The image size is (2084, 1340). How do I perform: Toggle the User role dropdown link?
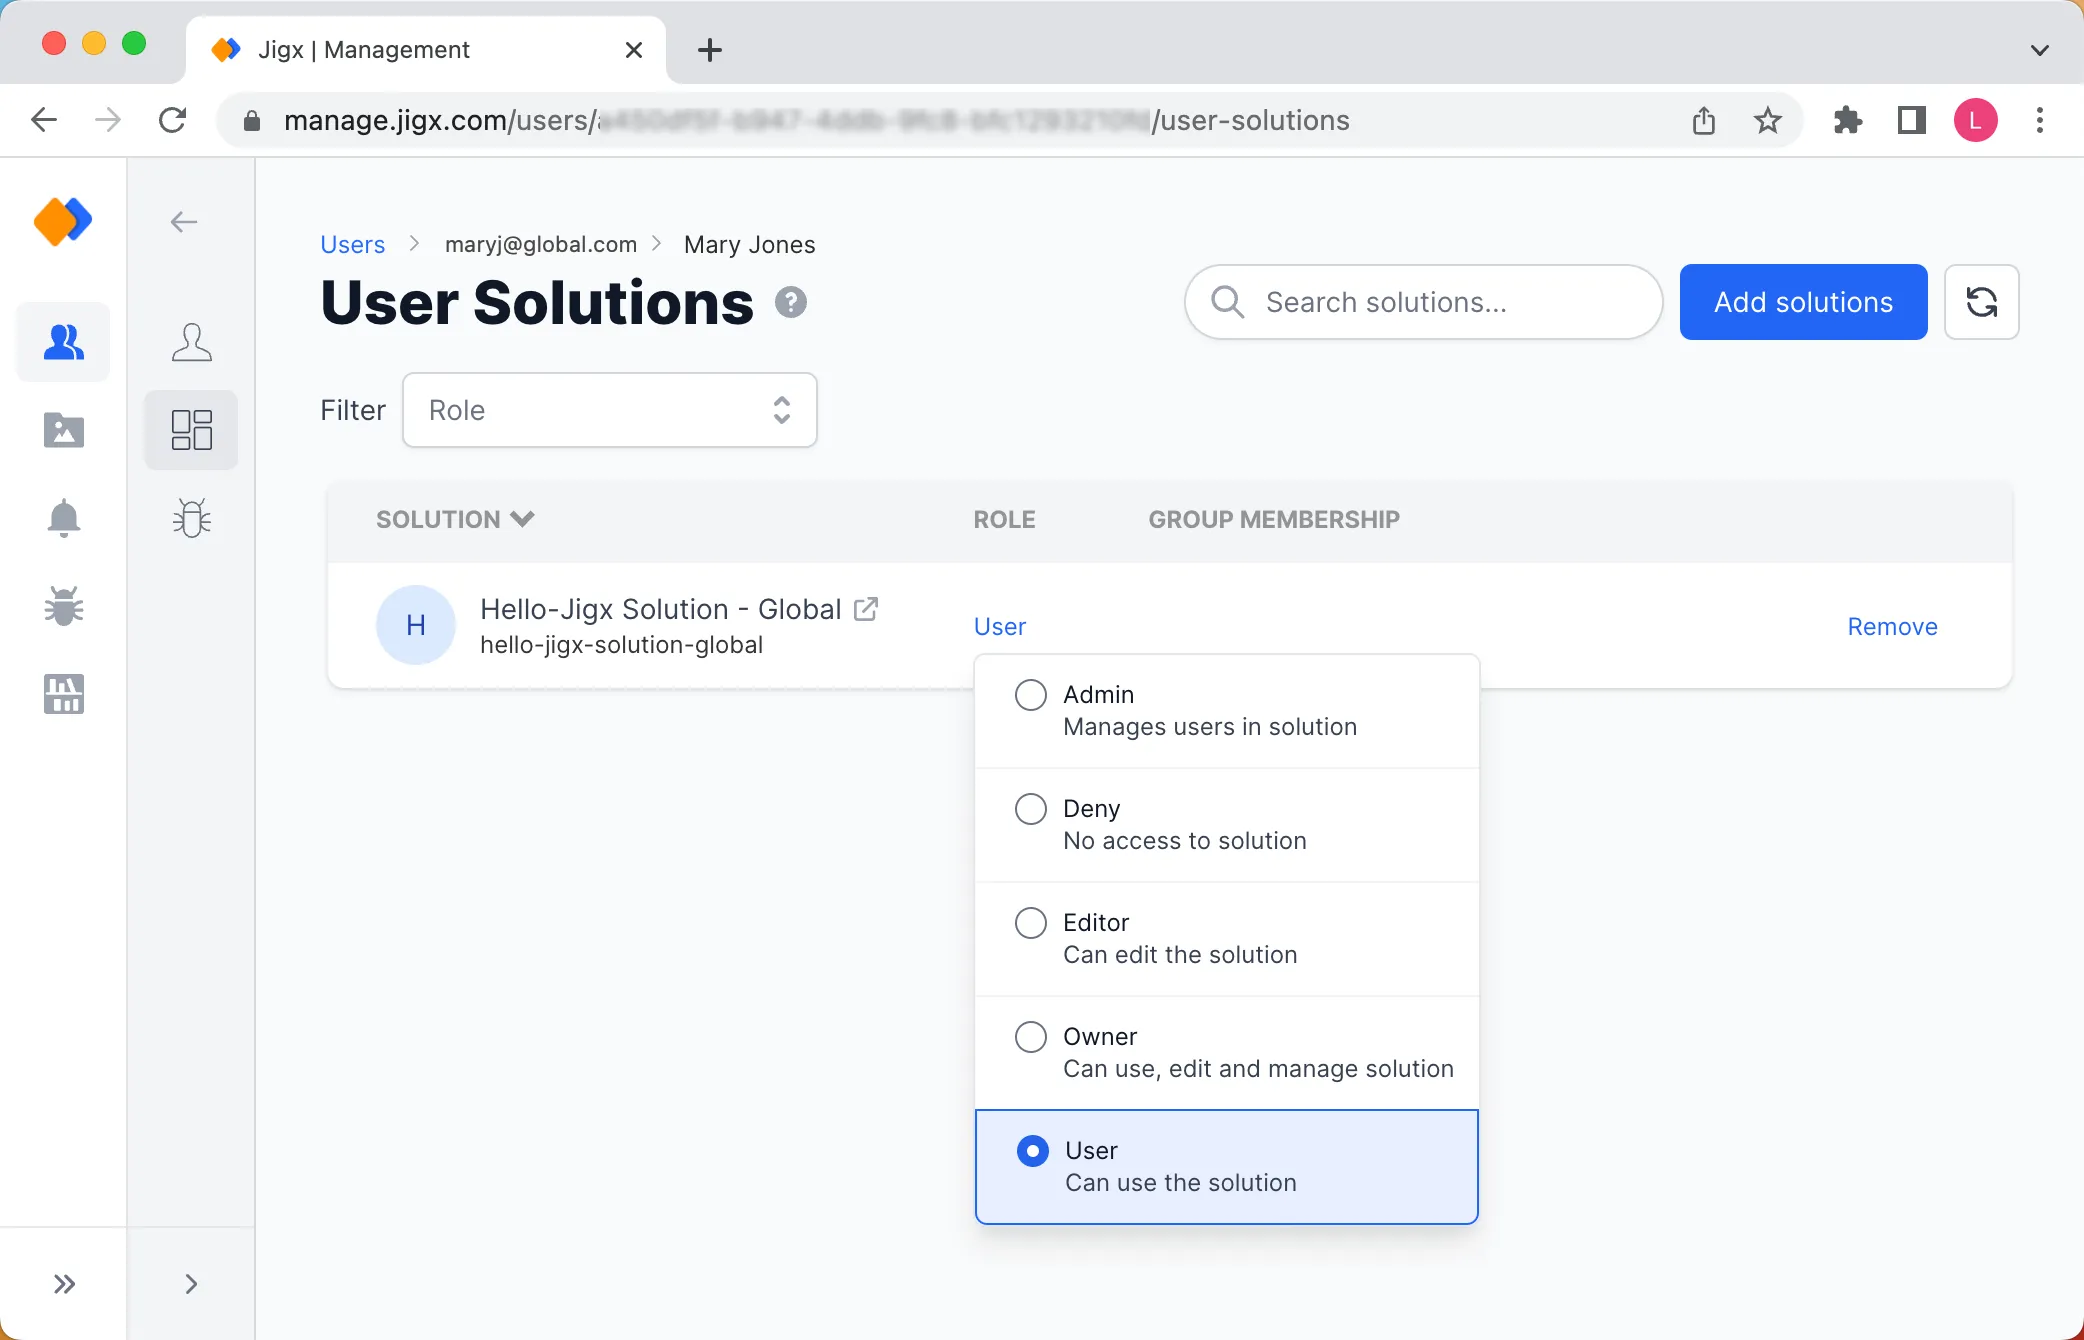[1000, 627]
